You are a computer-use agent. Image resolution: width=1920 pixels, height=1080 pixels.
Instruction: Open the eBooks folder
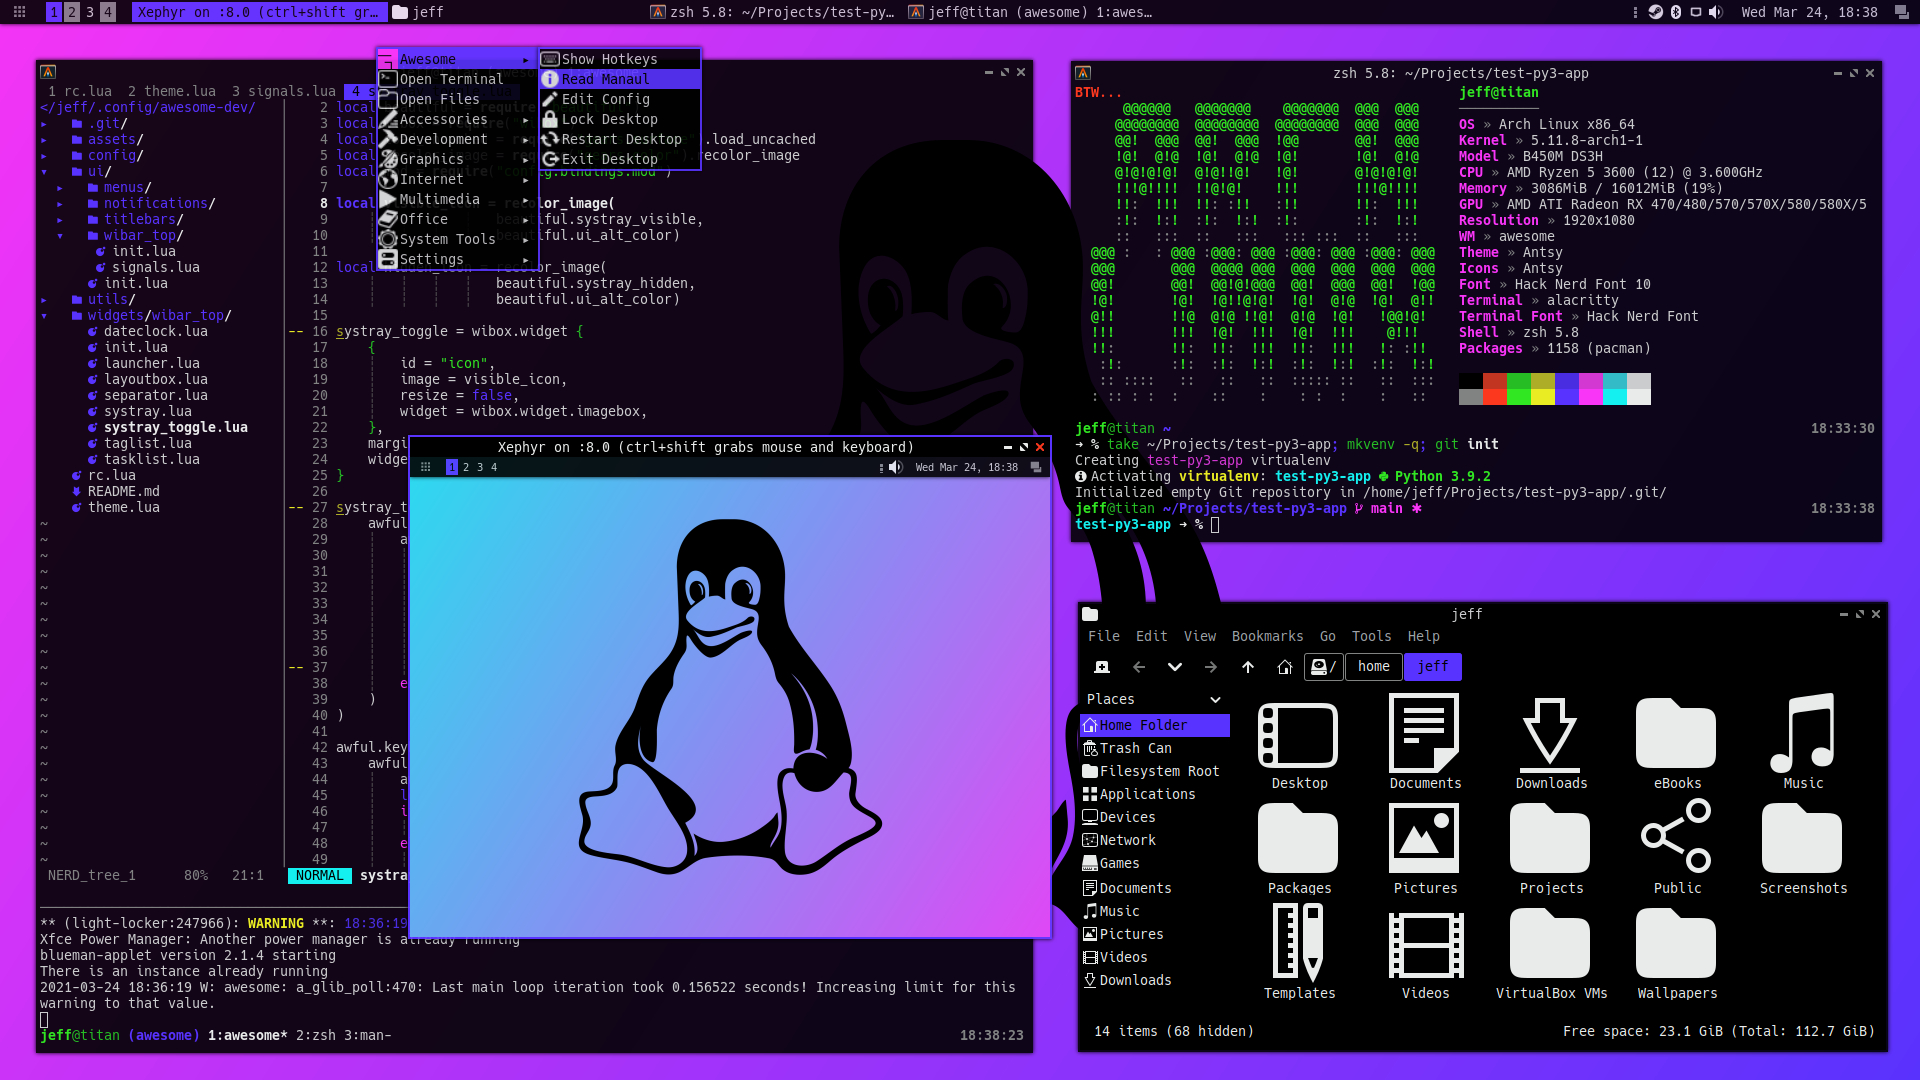pos(1677,744)
